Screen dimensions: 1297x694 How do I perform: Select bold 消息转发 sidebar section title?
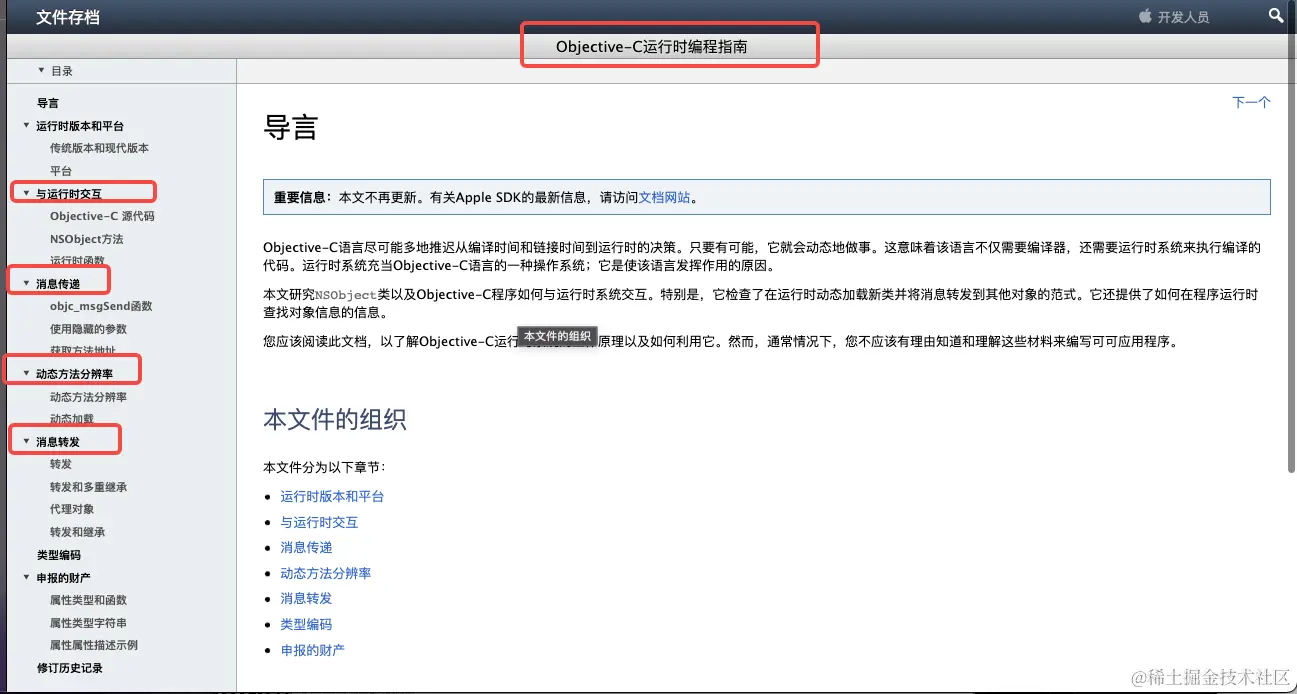(58, 442)
